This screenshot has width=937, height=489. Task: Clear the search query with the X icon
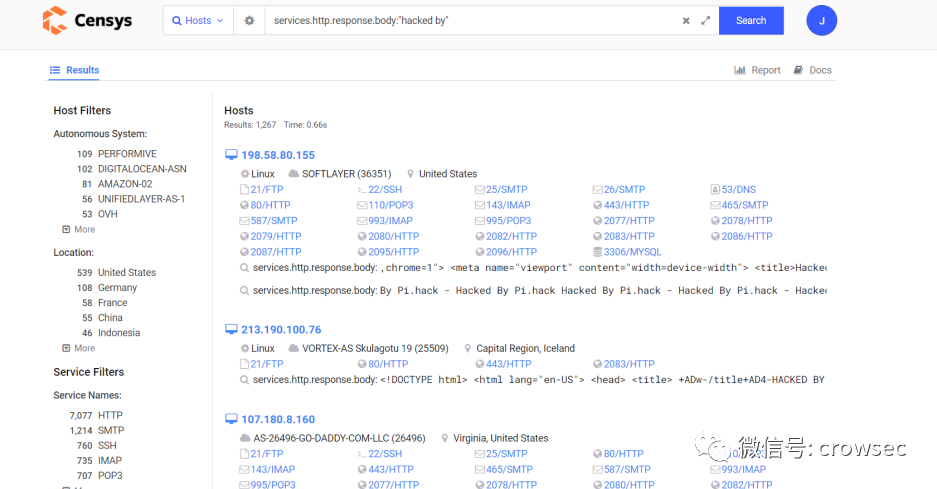tap(686, 20)
